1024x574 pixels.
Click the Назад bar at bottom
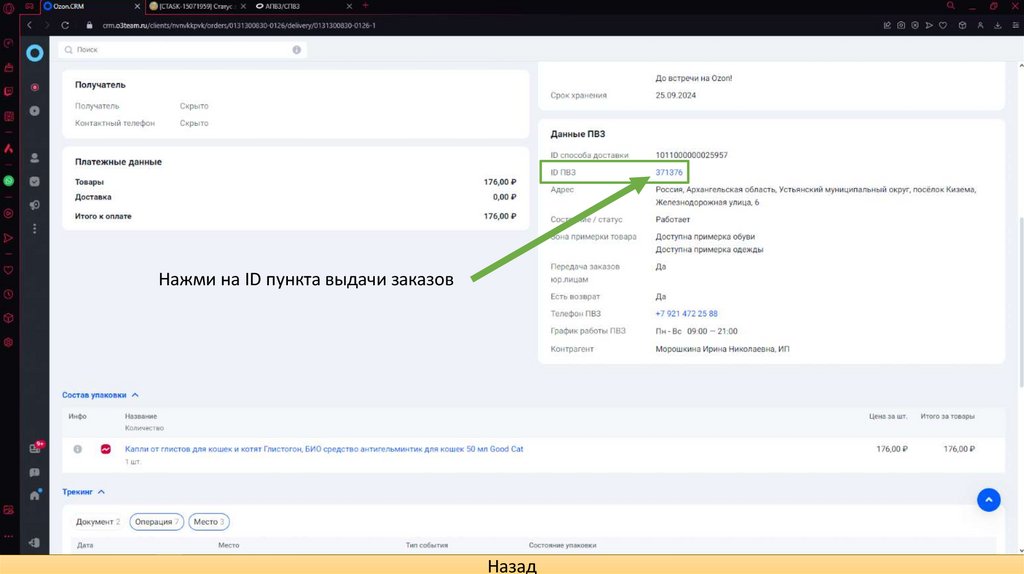tap(512, 565)
